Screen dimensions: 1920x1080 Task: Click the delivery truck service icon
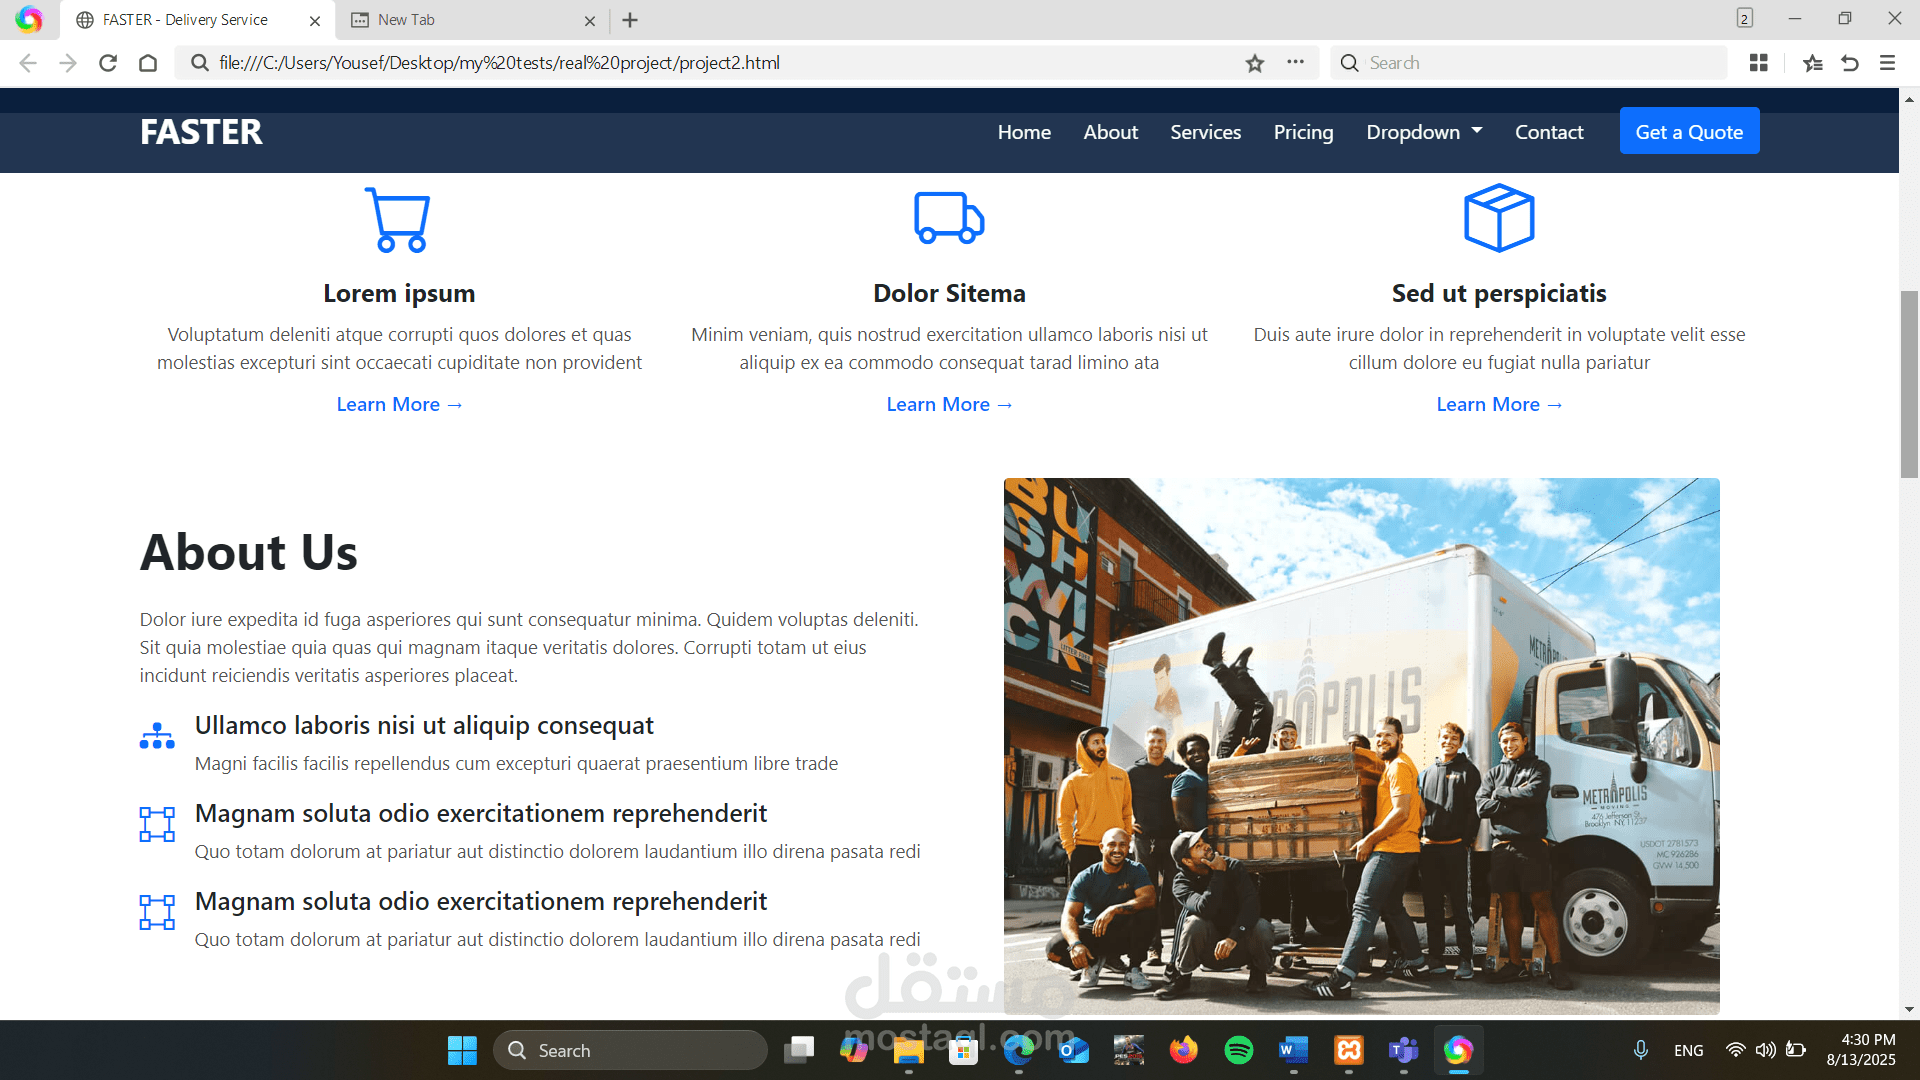(949, 218)
